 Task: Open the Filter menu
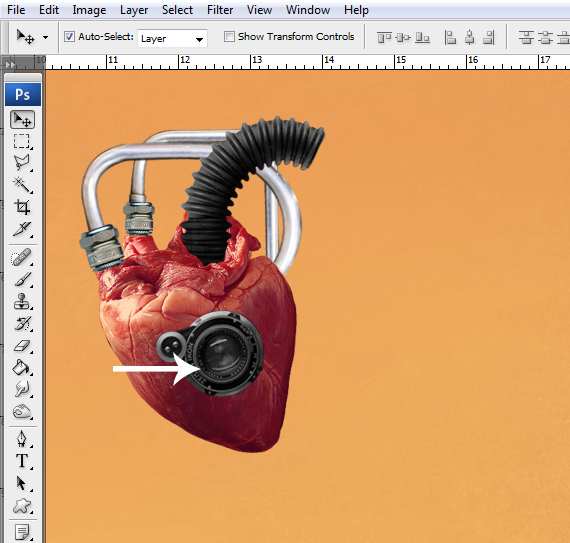point(220,10)
